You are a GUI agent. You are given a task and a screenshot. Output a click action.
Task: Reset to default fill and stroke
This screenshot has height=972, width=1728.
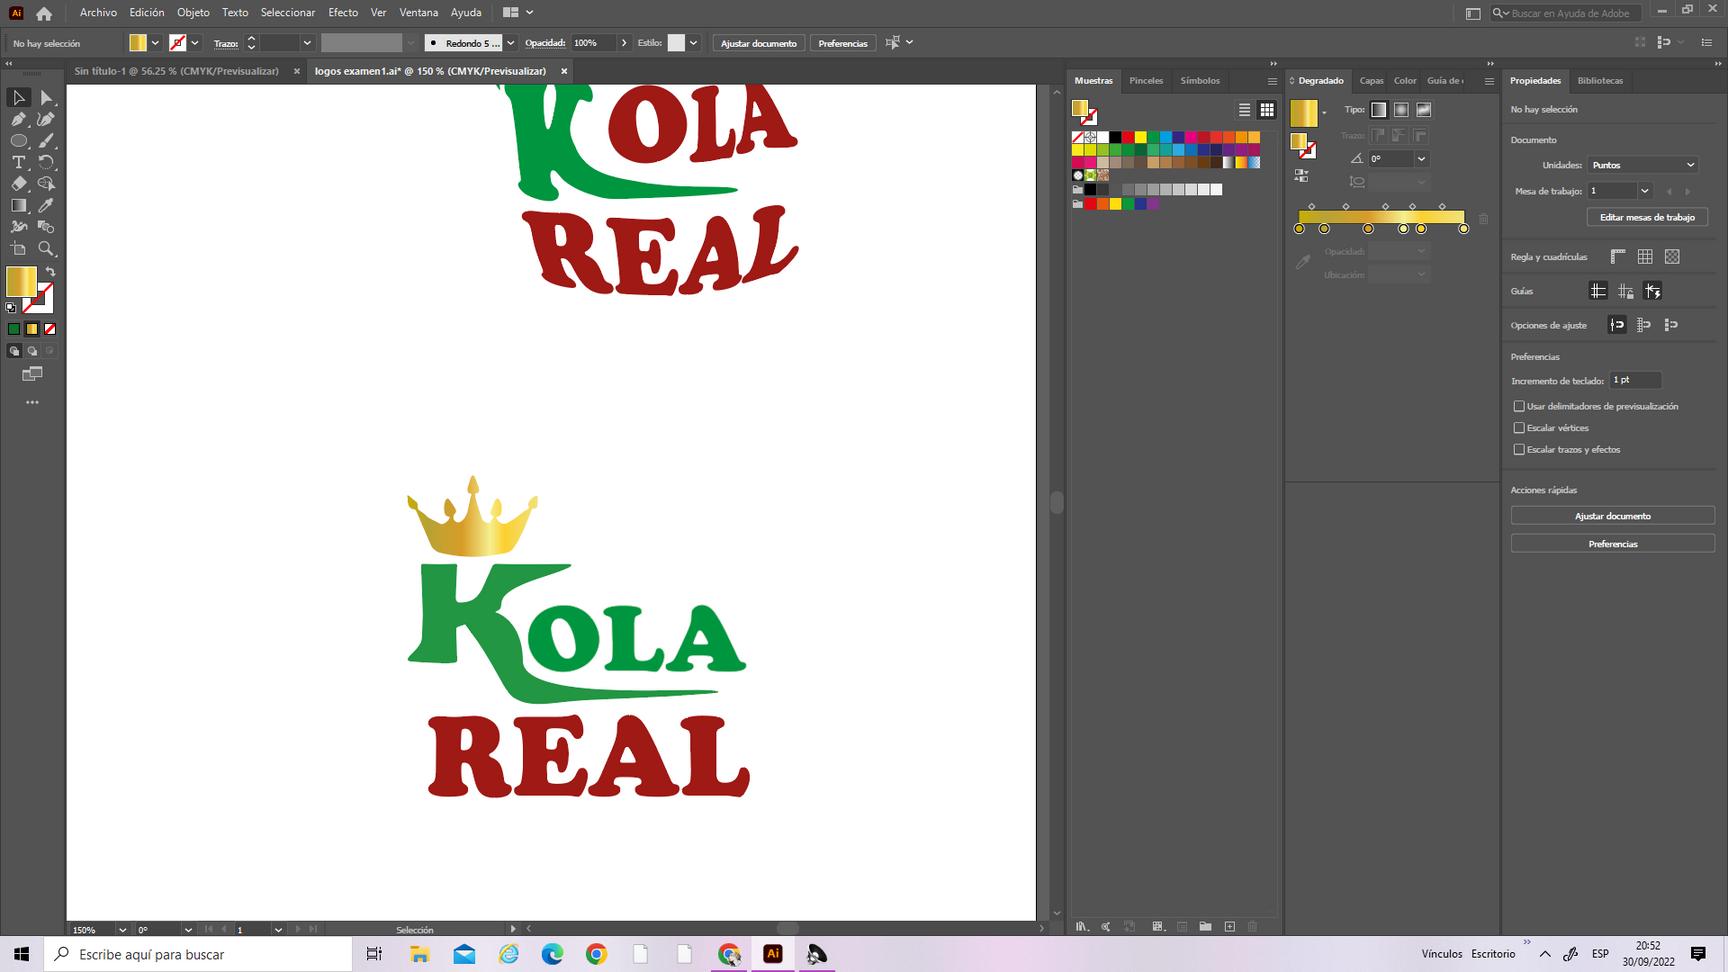click(x=11, y=308)
